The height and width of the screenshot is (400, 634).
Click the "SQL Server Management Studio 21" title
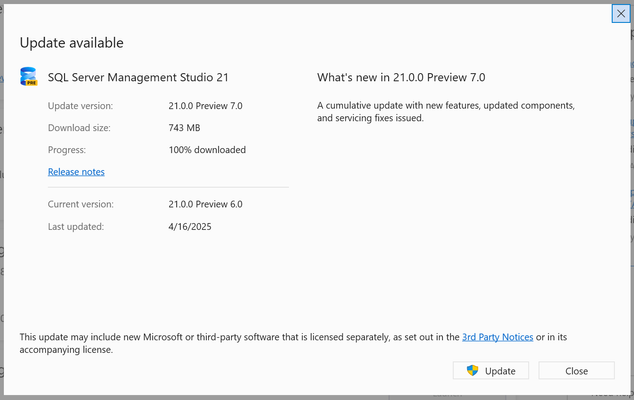click(x=138, y=77)
